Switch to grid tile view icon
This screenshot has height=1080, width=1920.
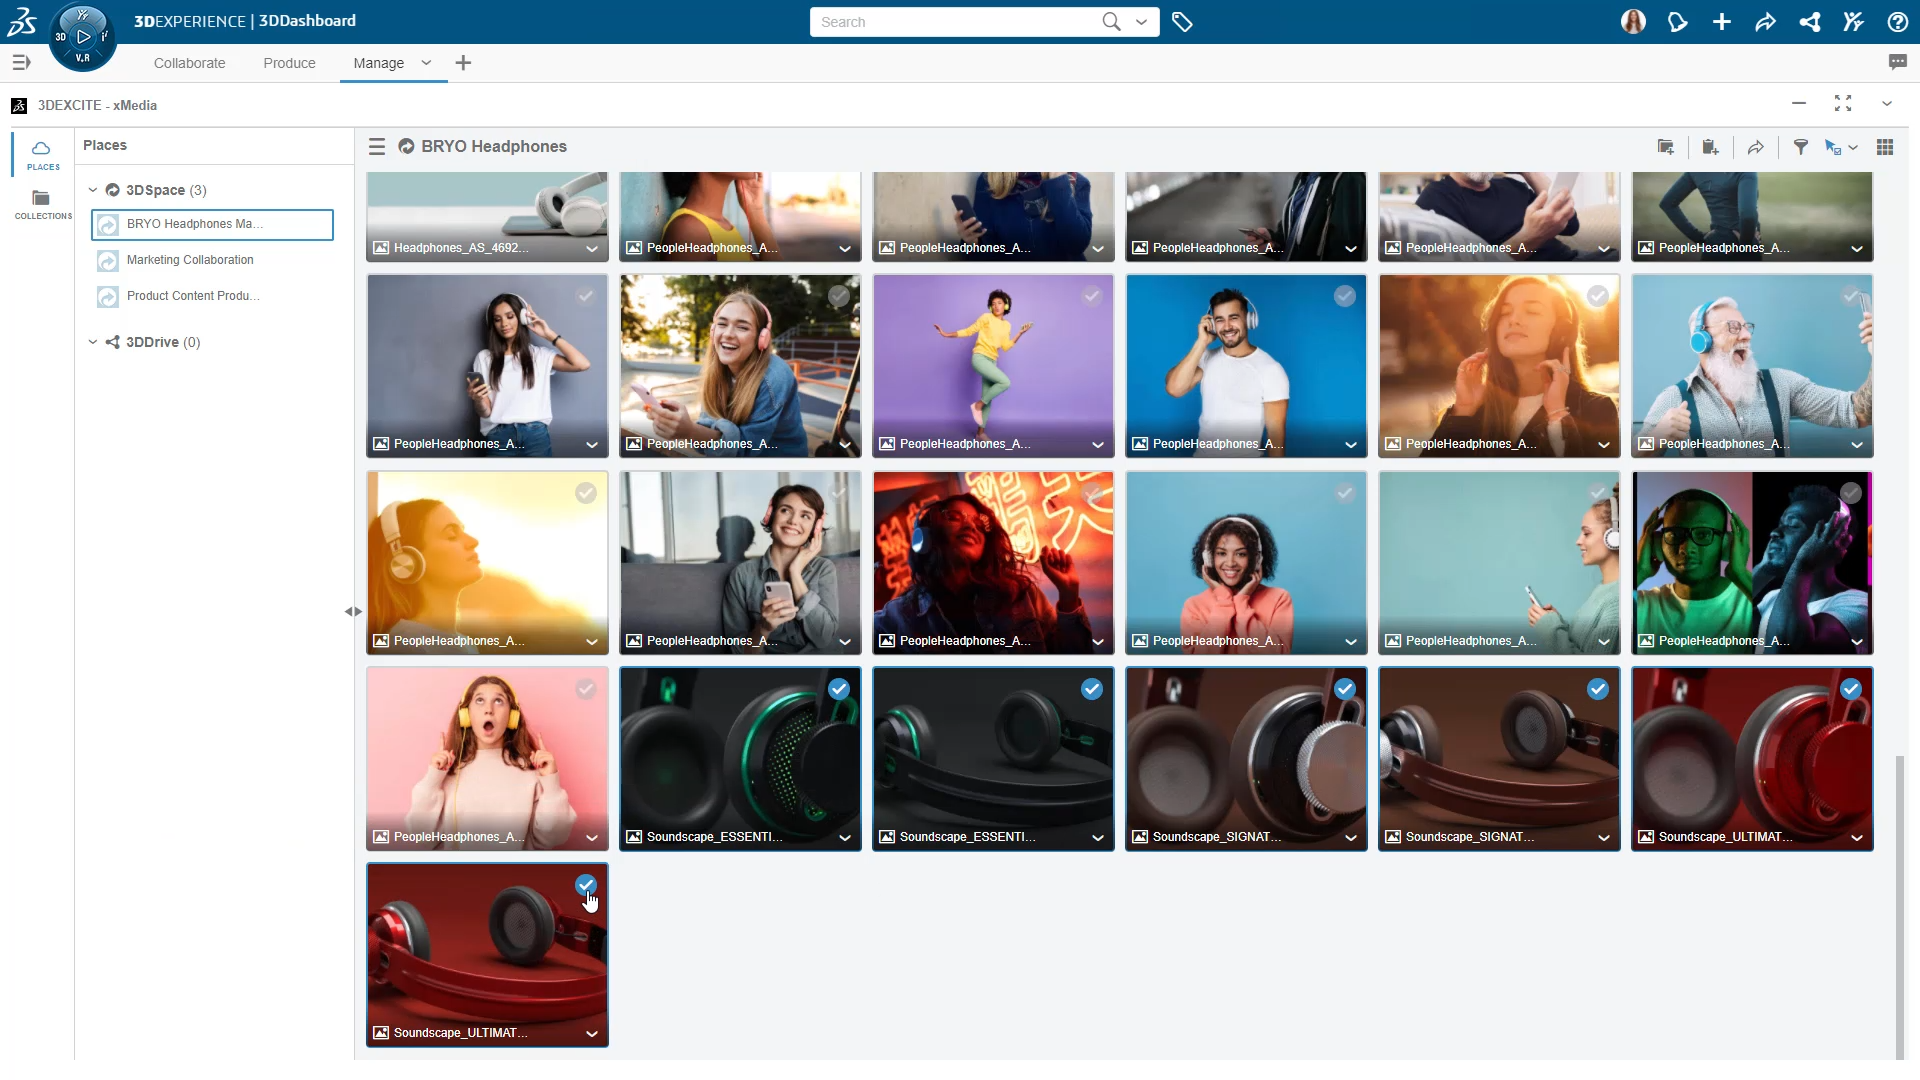tap(1885, 147)
